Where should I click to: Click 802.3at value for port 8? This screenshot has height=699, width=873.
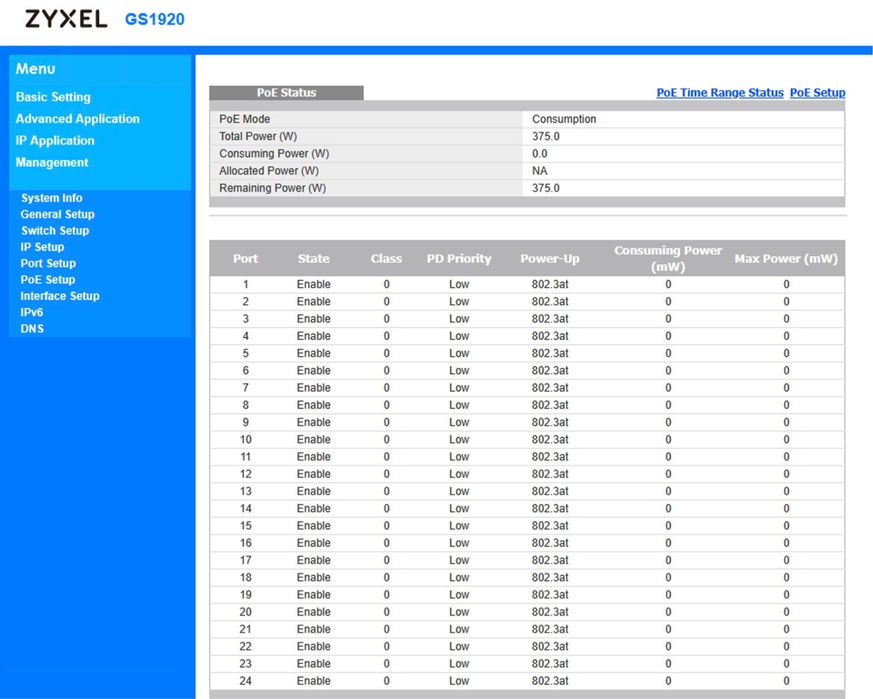(550, 405)
